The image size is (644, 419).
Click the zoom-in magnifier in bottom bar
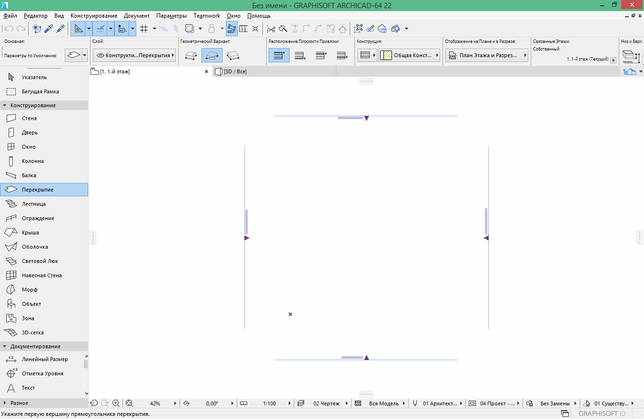click(x=116, y=403)
